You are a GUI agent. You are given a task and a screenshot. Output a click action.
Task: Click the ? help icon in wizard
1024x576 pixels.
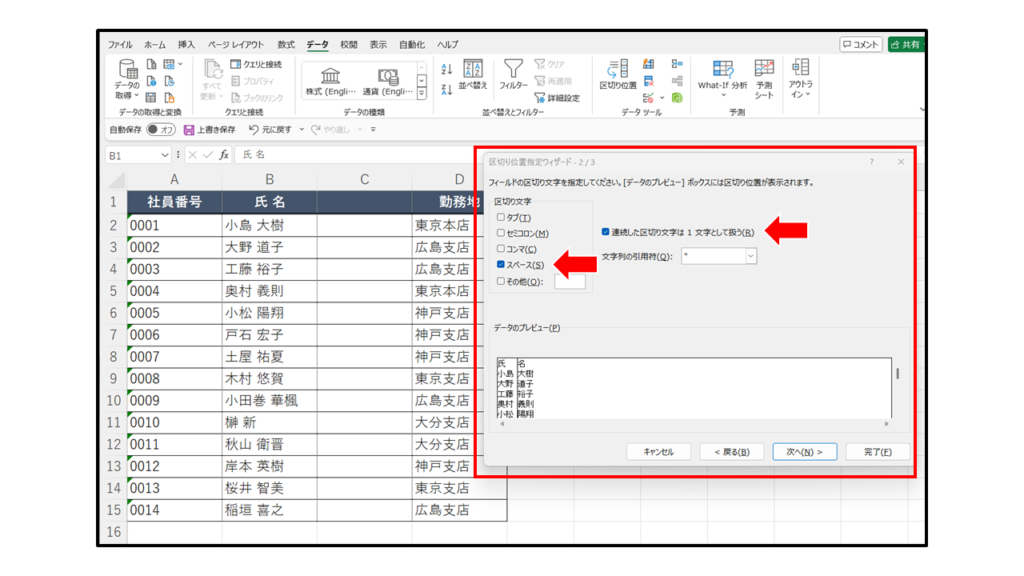(x=871, y=162)
